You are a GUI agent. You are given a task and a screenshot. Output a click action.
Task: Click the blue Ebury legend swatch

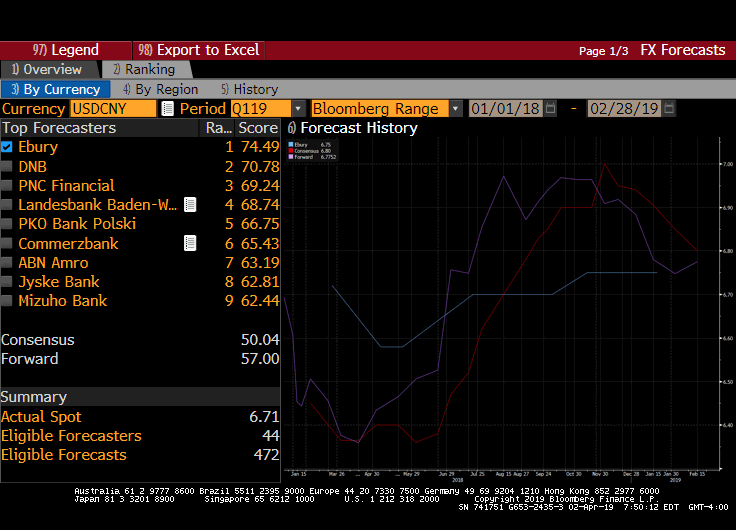pos(291,145)
